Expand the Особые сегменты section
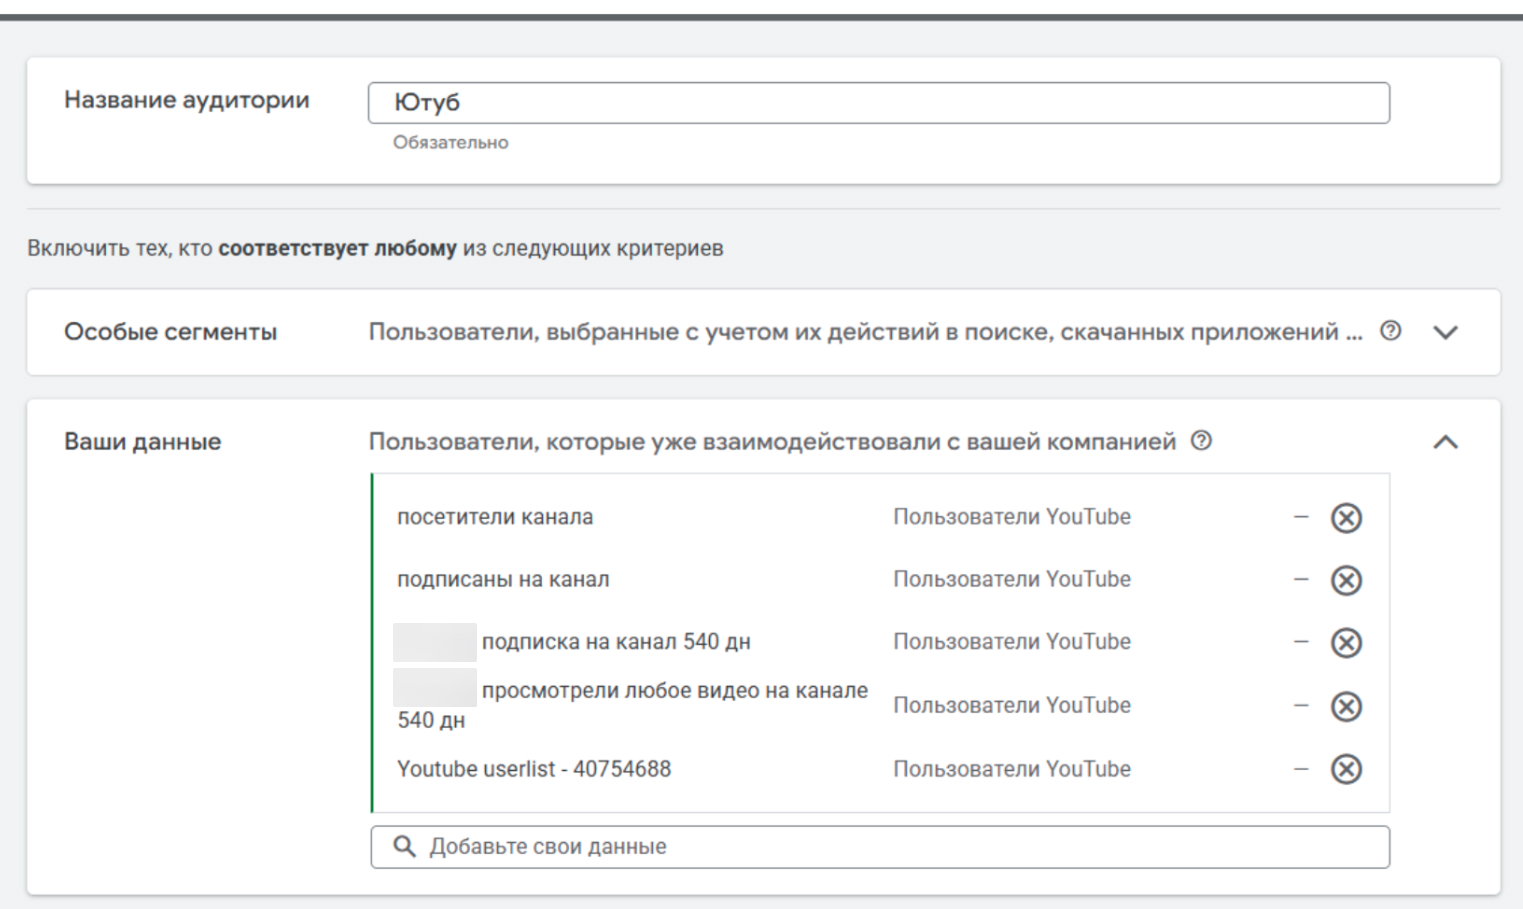This screenshot has height=909, width=1523. (x=1445, y=332)
